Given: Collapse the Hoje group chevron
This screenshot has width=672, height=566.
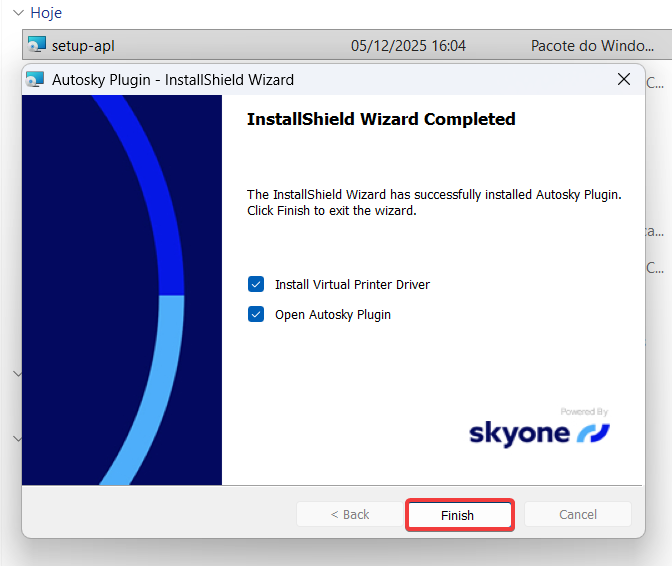Looking at the screenshot, I should [x=18, y=14].
